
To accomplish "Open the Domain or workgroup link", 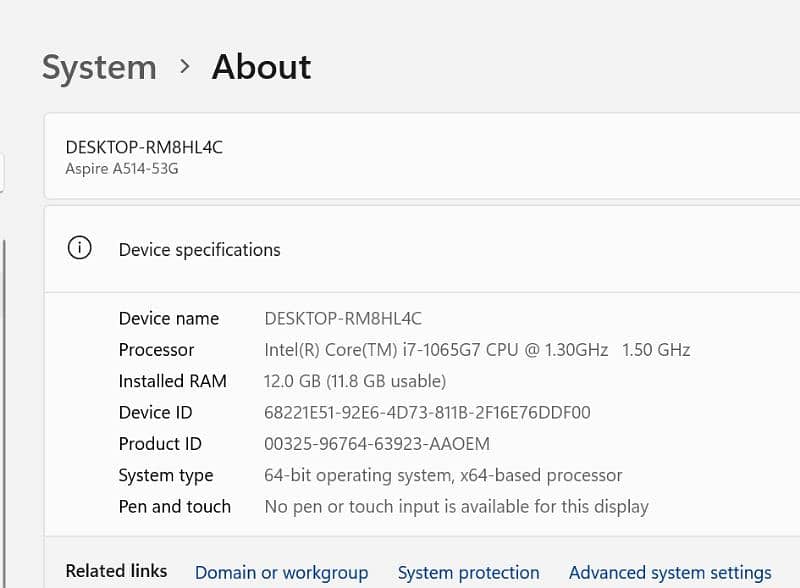I will coord(281,573).
